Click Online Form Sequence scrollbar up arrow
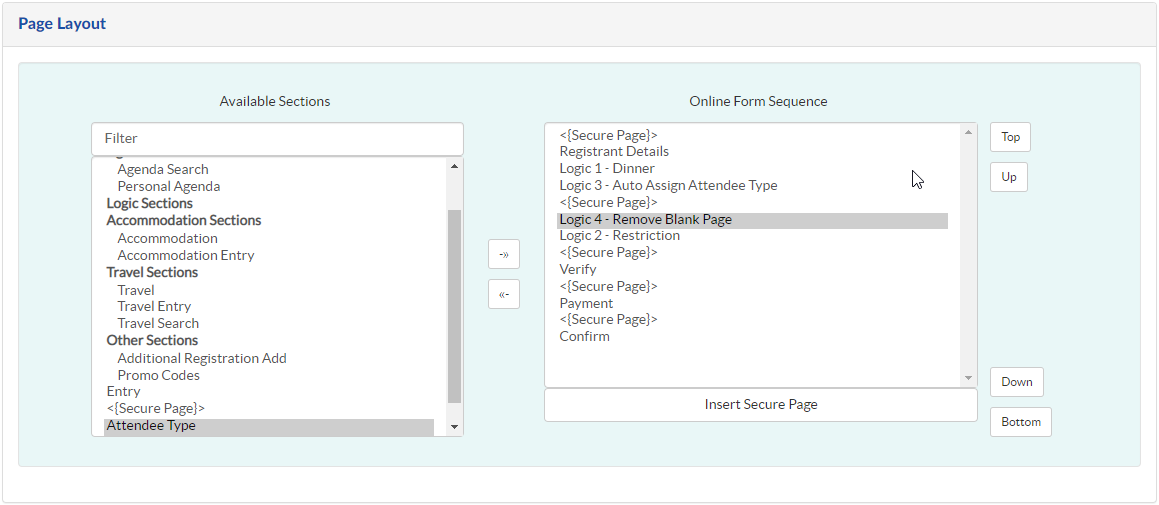This screenshot has width=1159, height=505. (x=968, y=132)
